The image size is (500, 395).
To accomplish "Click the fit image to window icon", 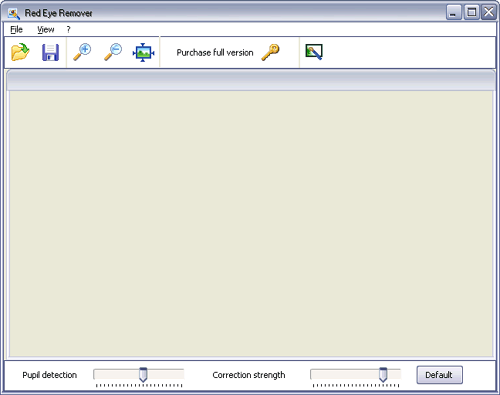I will [x=143, y=52].
